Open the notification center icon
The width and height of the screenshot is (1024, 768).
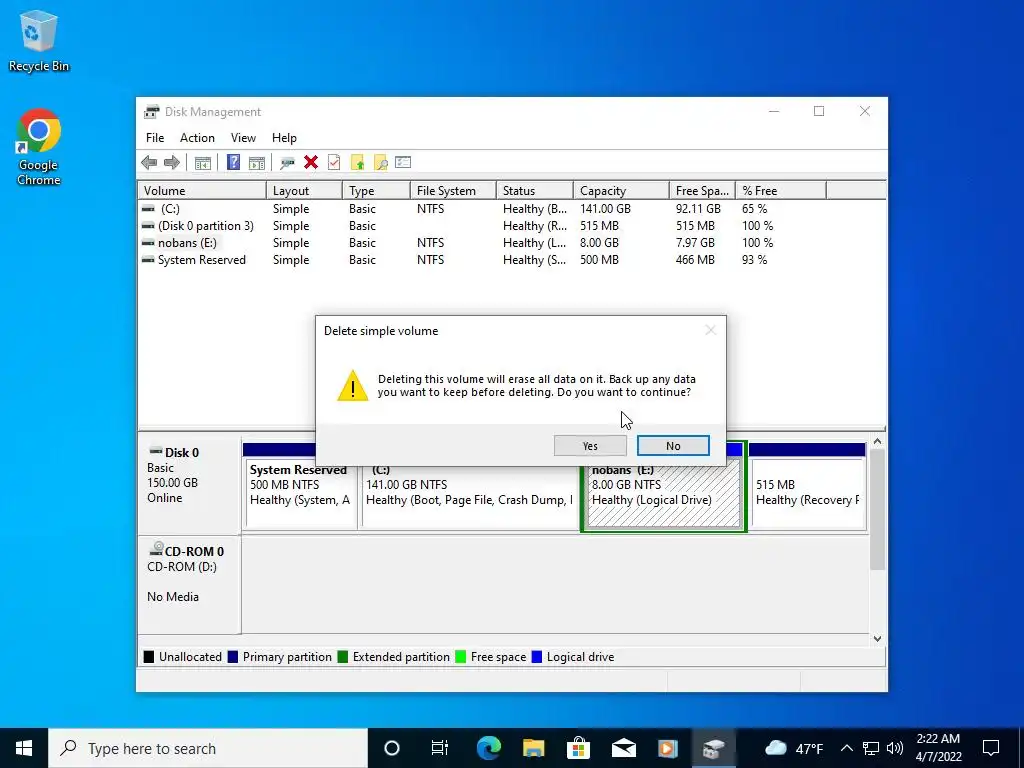[991, 748]
